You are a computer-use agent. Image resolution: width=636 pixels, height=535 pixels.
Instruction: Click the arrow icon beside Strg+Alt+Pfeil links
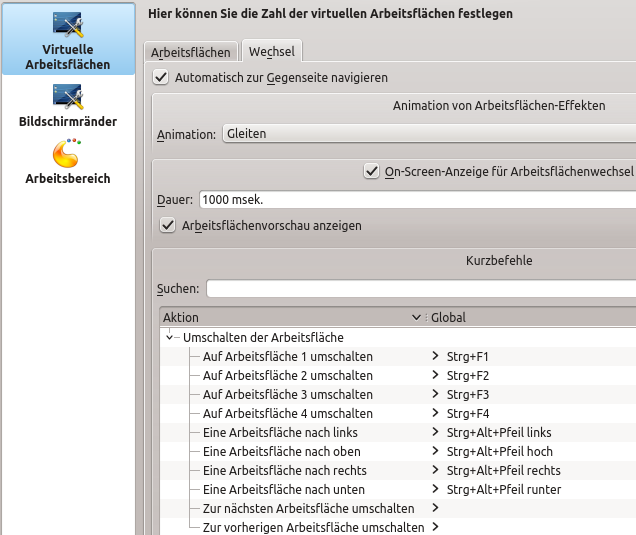point(435,432)
